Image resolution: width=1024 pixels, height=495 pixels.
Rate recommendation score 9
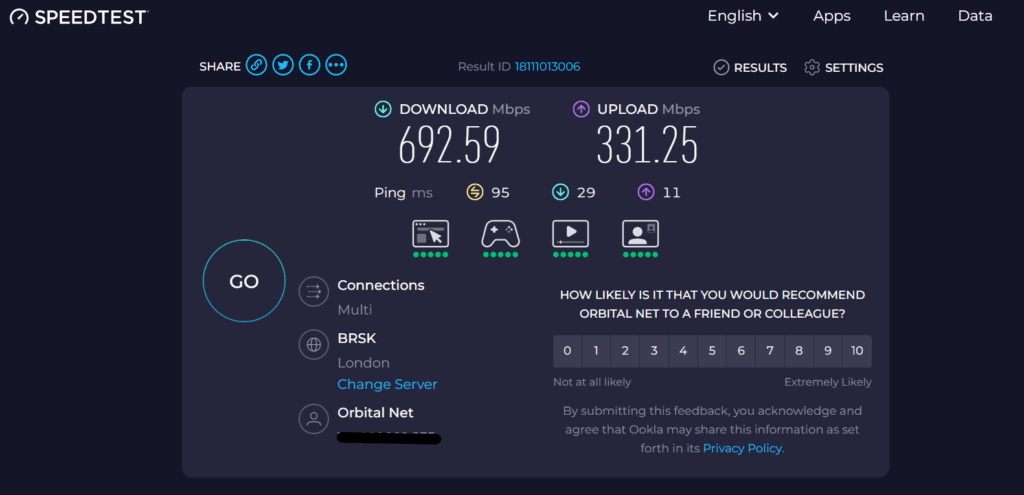pos(827,351)
